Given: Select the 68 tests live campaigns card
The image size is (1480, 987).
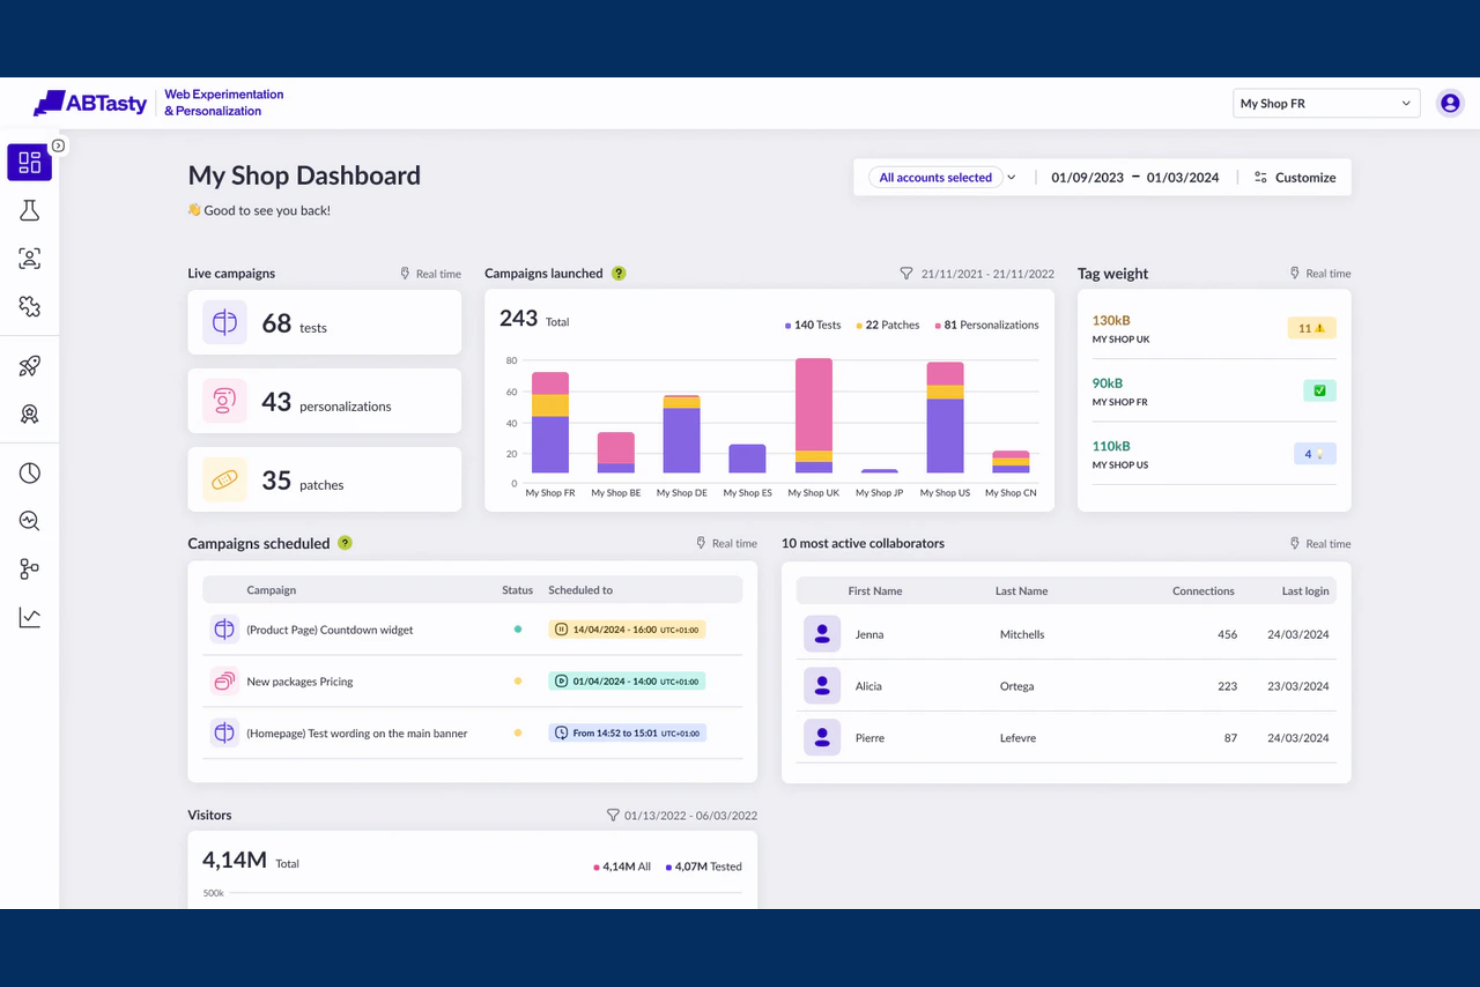Looking at the screenshot, I should click(325, 322).
